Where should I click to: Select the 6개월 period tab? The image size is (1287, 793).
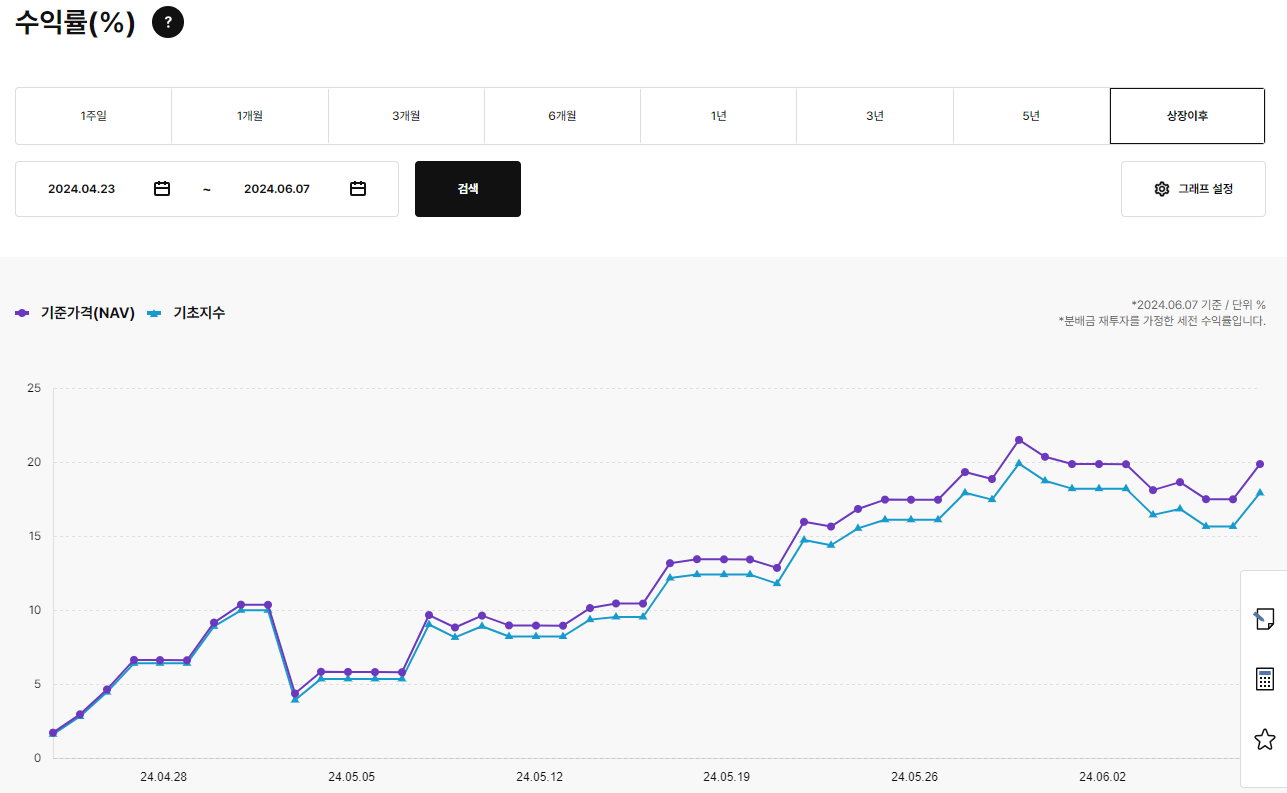click(562, 116)
